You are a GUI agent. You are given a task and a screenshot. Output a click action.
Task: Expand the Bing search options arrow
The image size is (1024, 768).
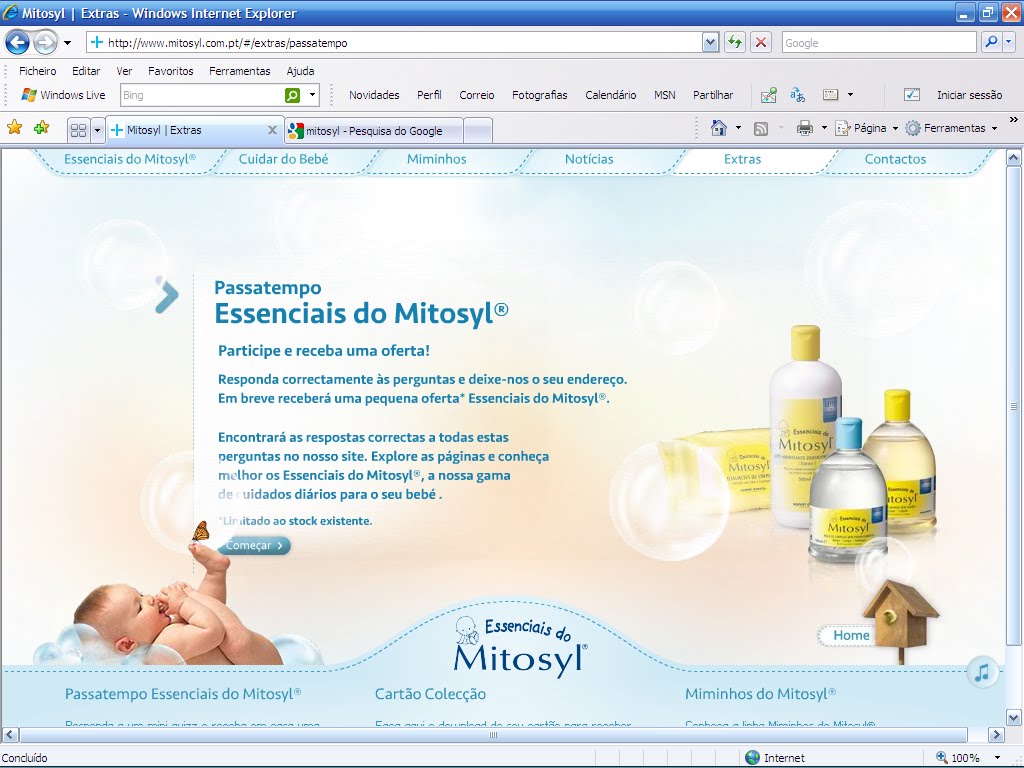pos(313,95)
